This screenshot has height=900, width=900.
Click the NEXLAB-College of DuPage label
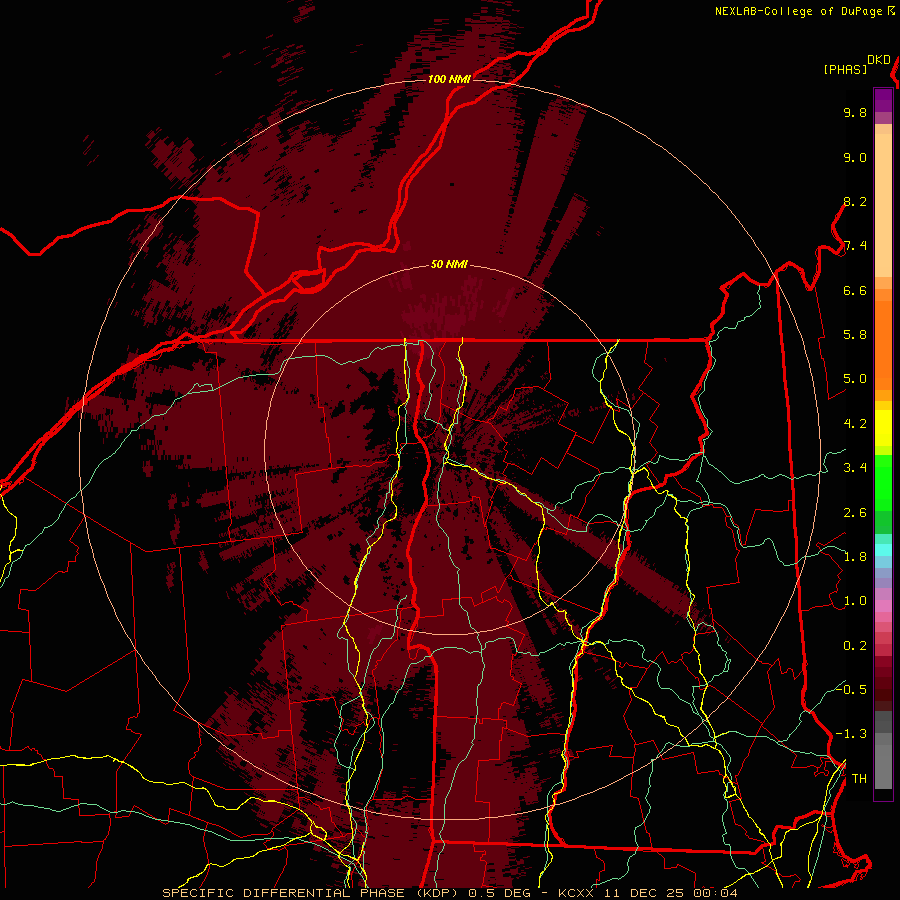tap(798, 11)
